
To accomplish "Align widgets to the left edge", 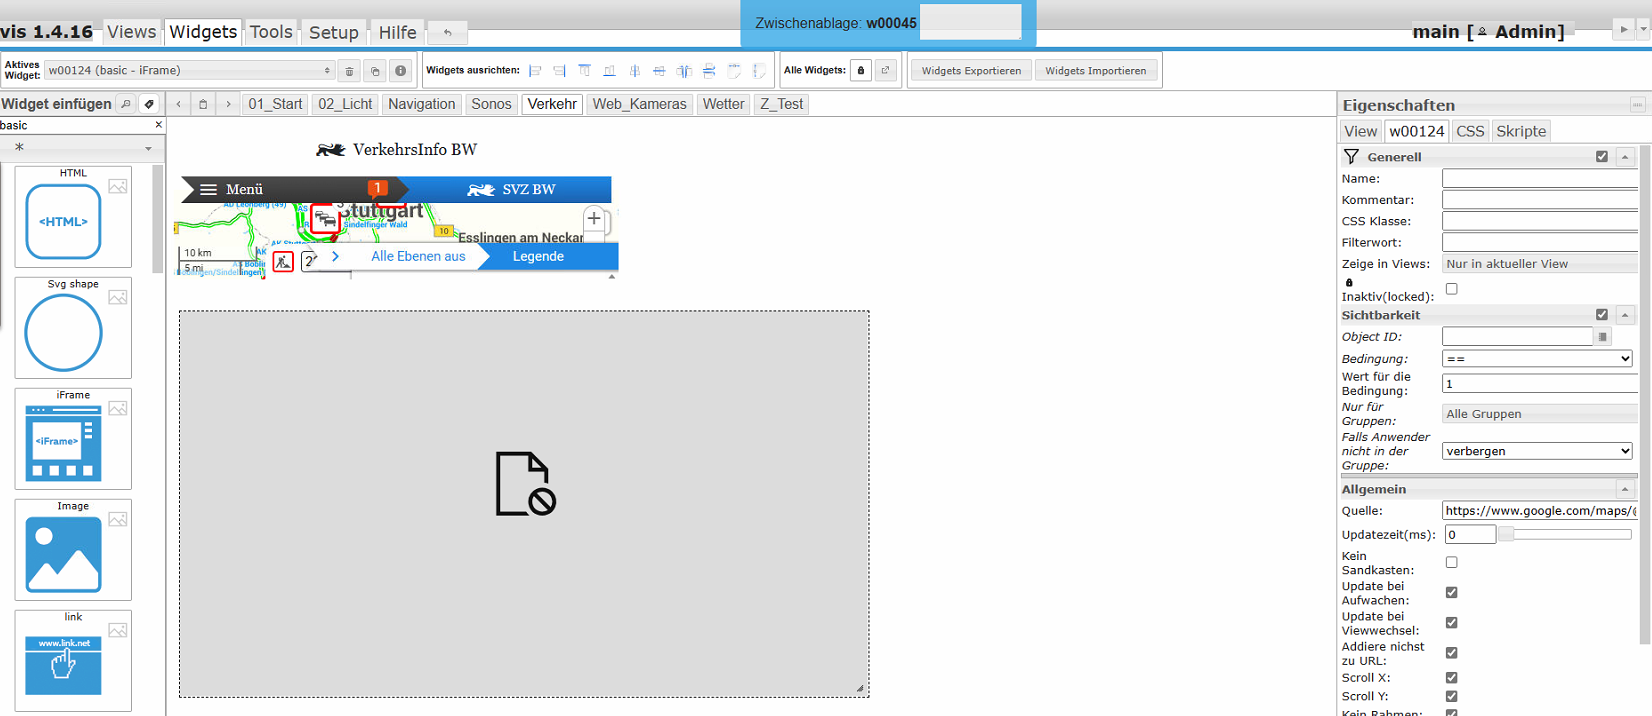I will (x=535, y=71).
